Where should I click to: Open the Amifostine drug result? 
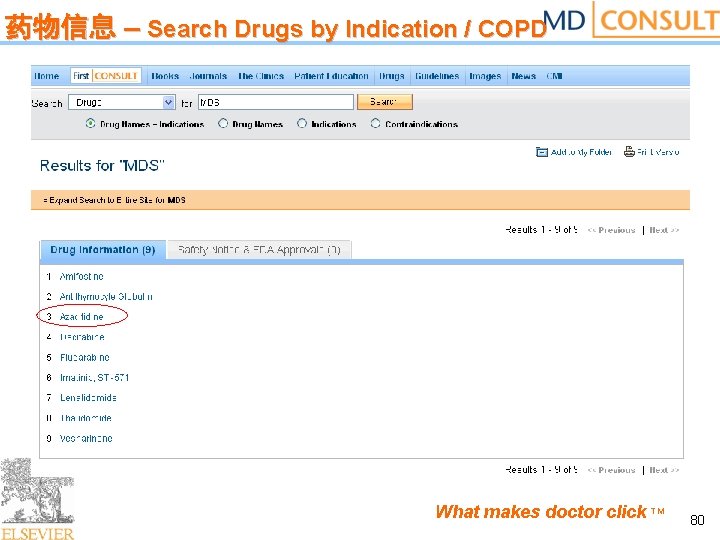(82, 276)
